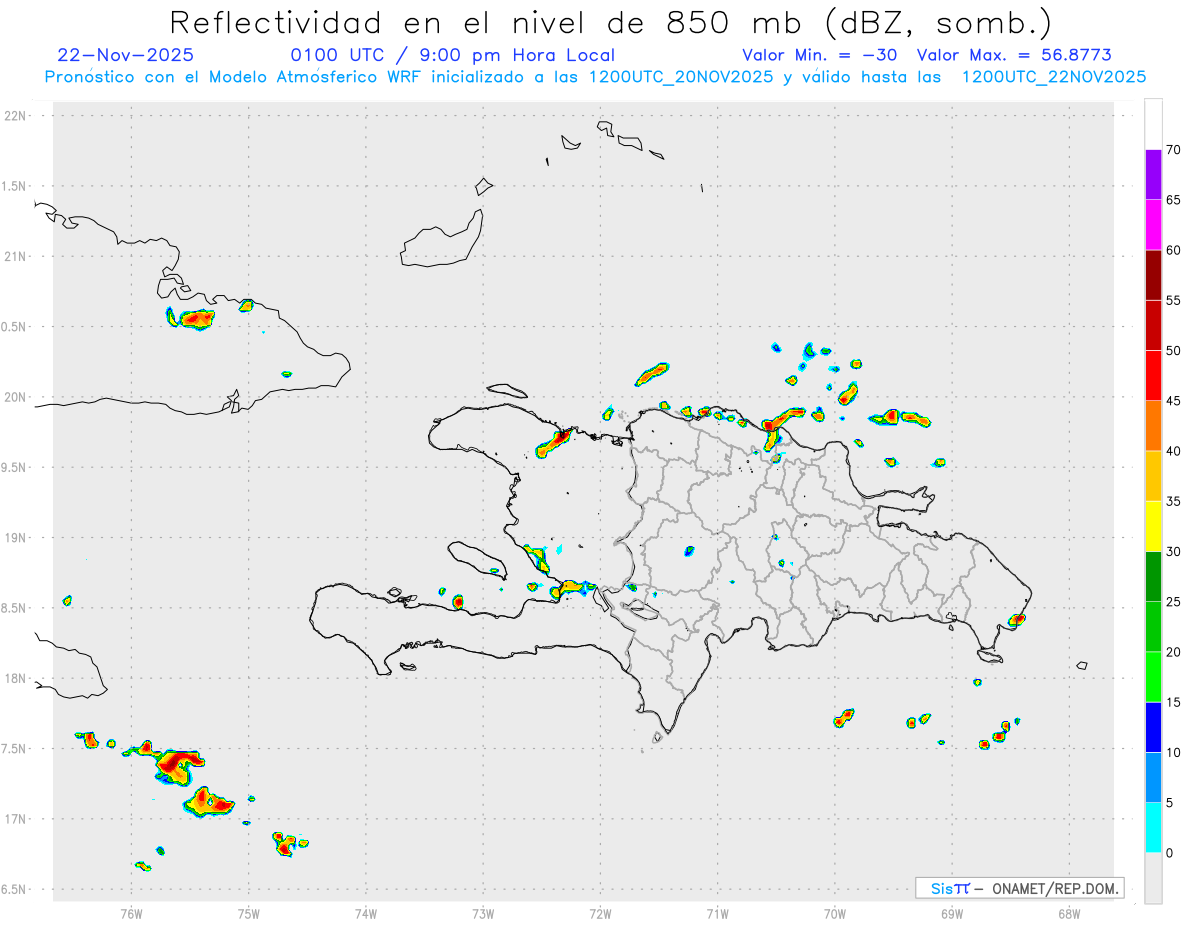Click the 'SisTT - ONAMET/REP.DOM.' label

pos(1020,888)
